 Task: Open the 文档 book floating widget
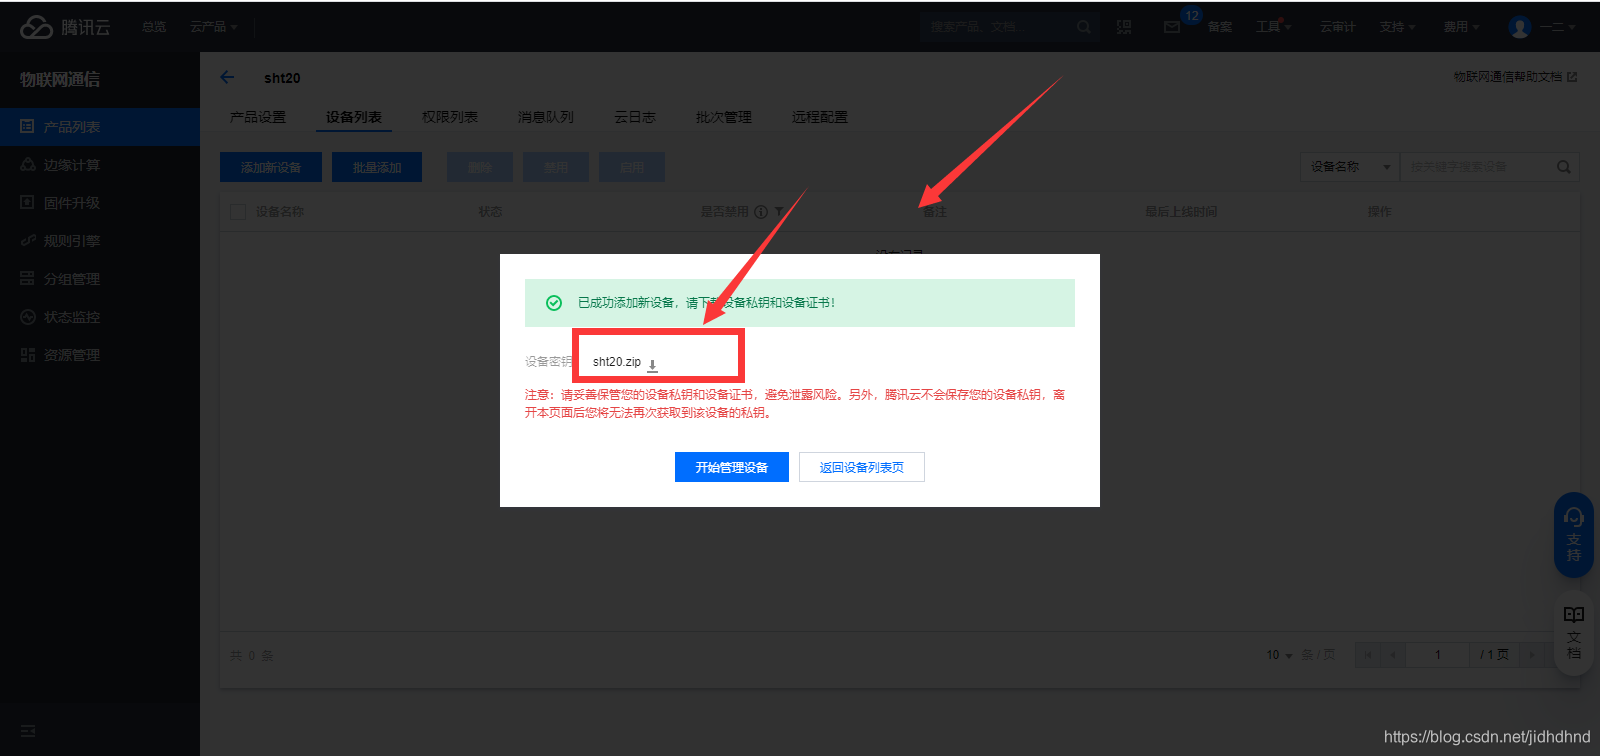(x=1574, y=632)
